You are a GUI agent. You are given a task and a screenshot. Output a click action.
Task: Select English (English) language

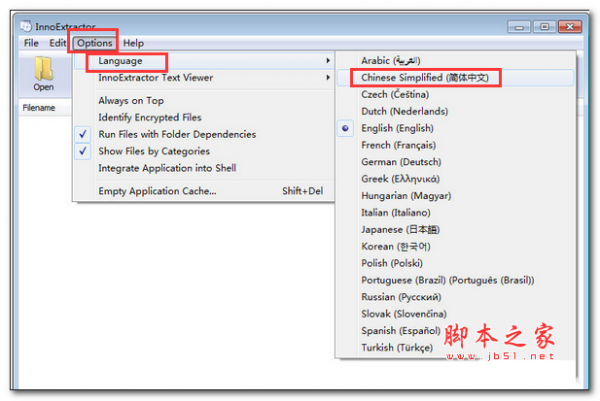[455, 128]
